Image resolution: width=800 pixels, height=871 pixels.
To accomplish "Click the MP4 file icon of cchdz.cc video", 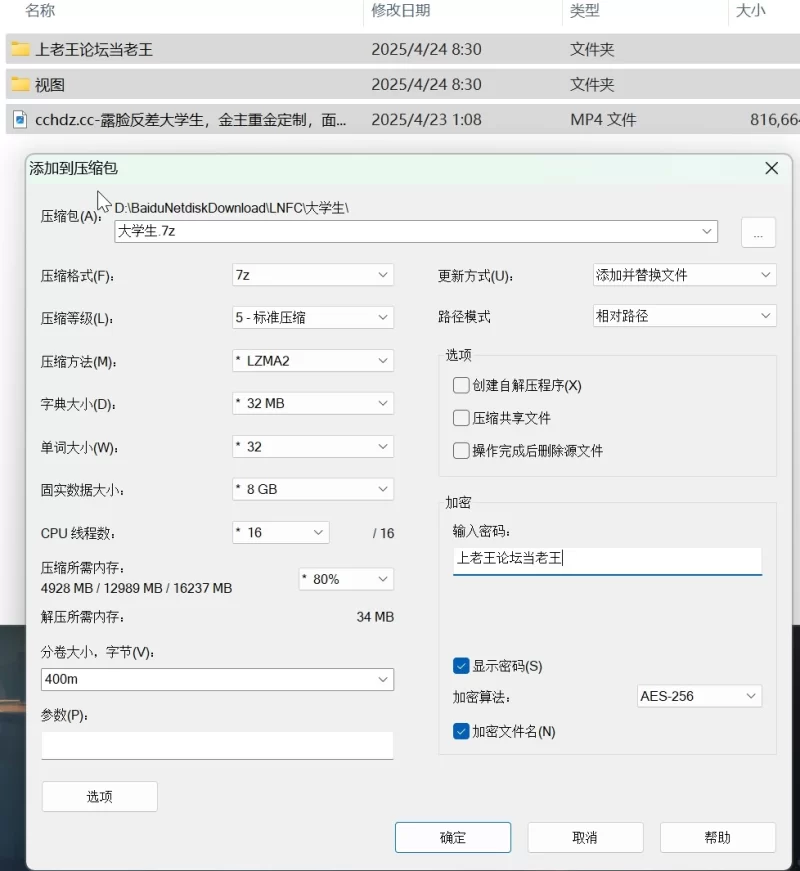I will [20, 119].
